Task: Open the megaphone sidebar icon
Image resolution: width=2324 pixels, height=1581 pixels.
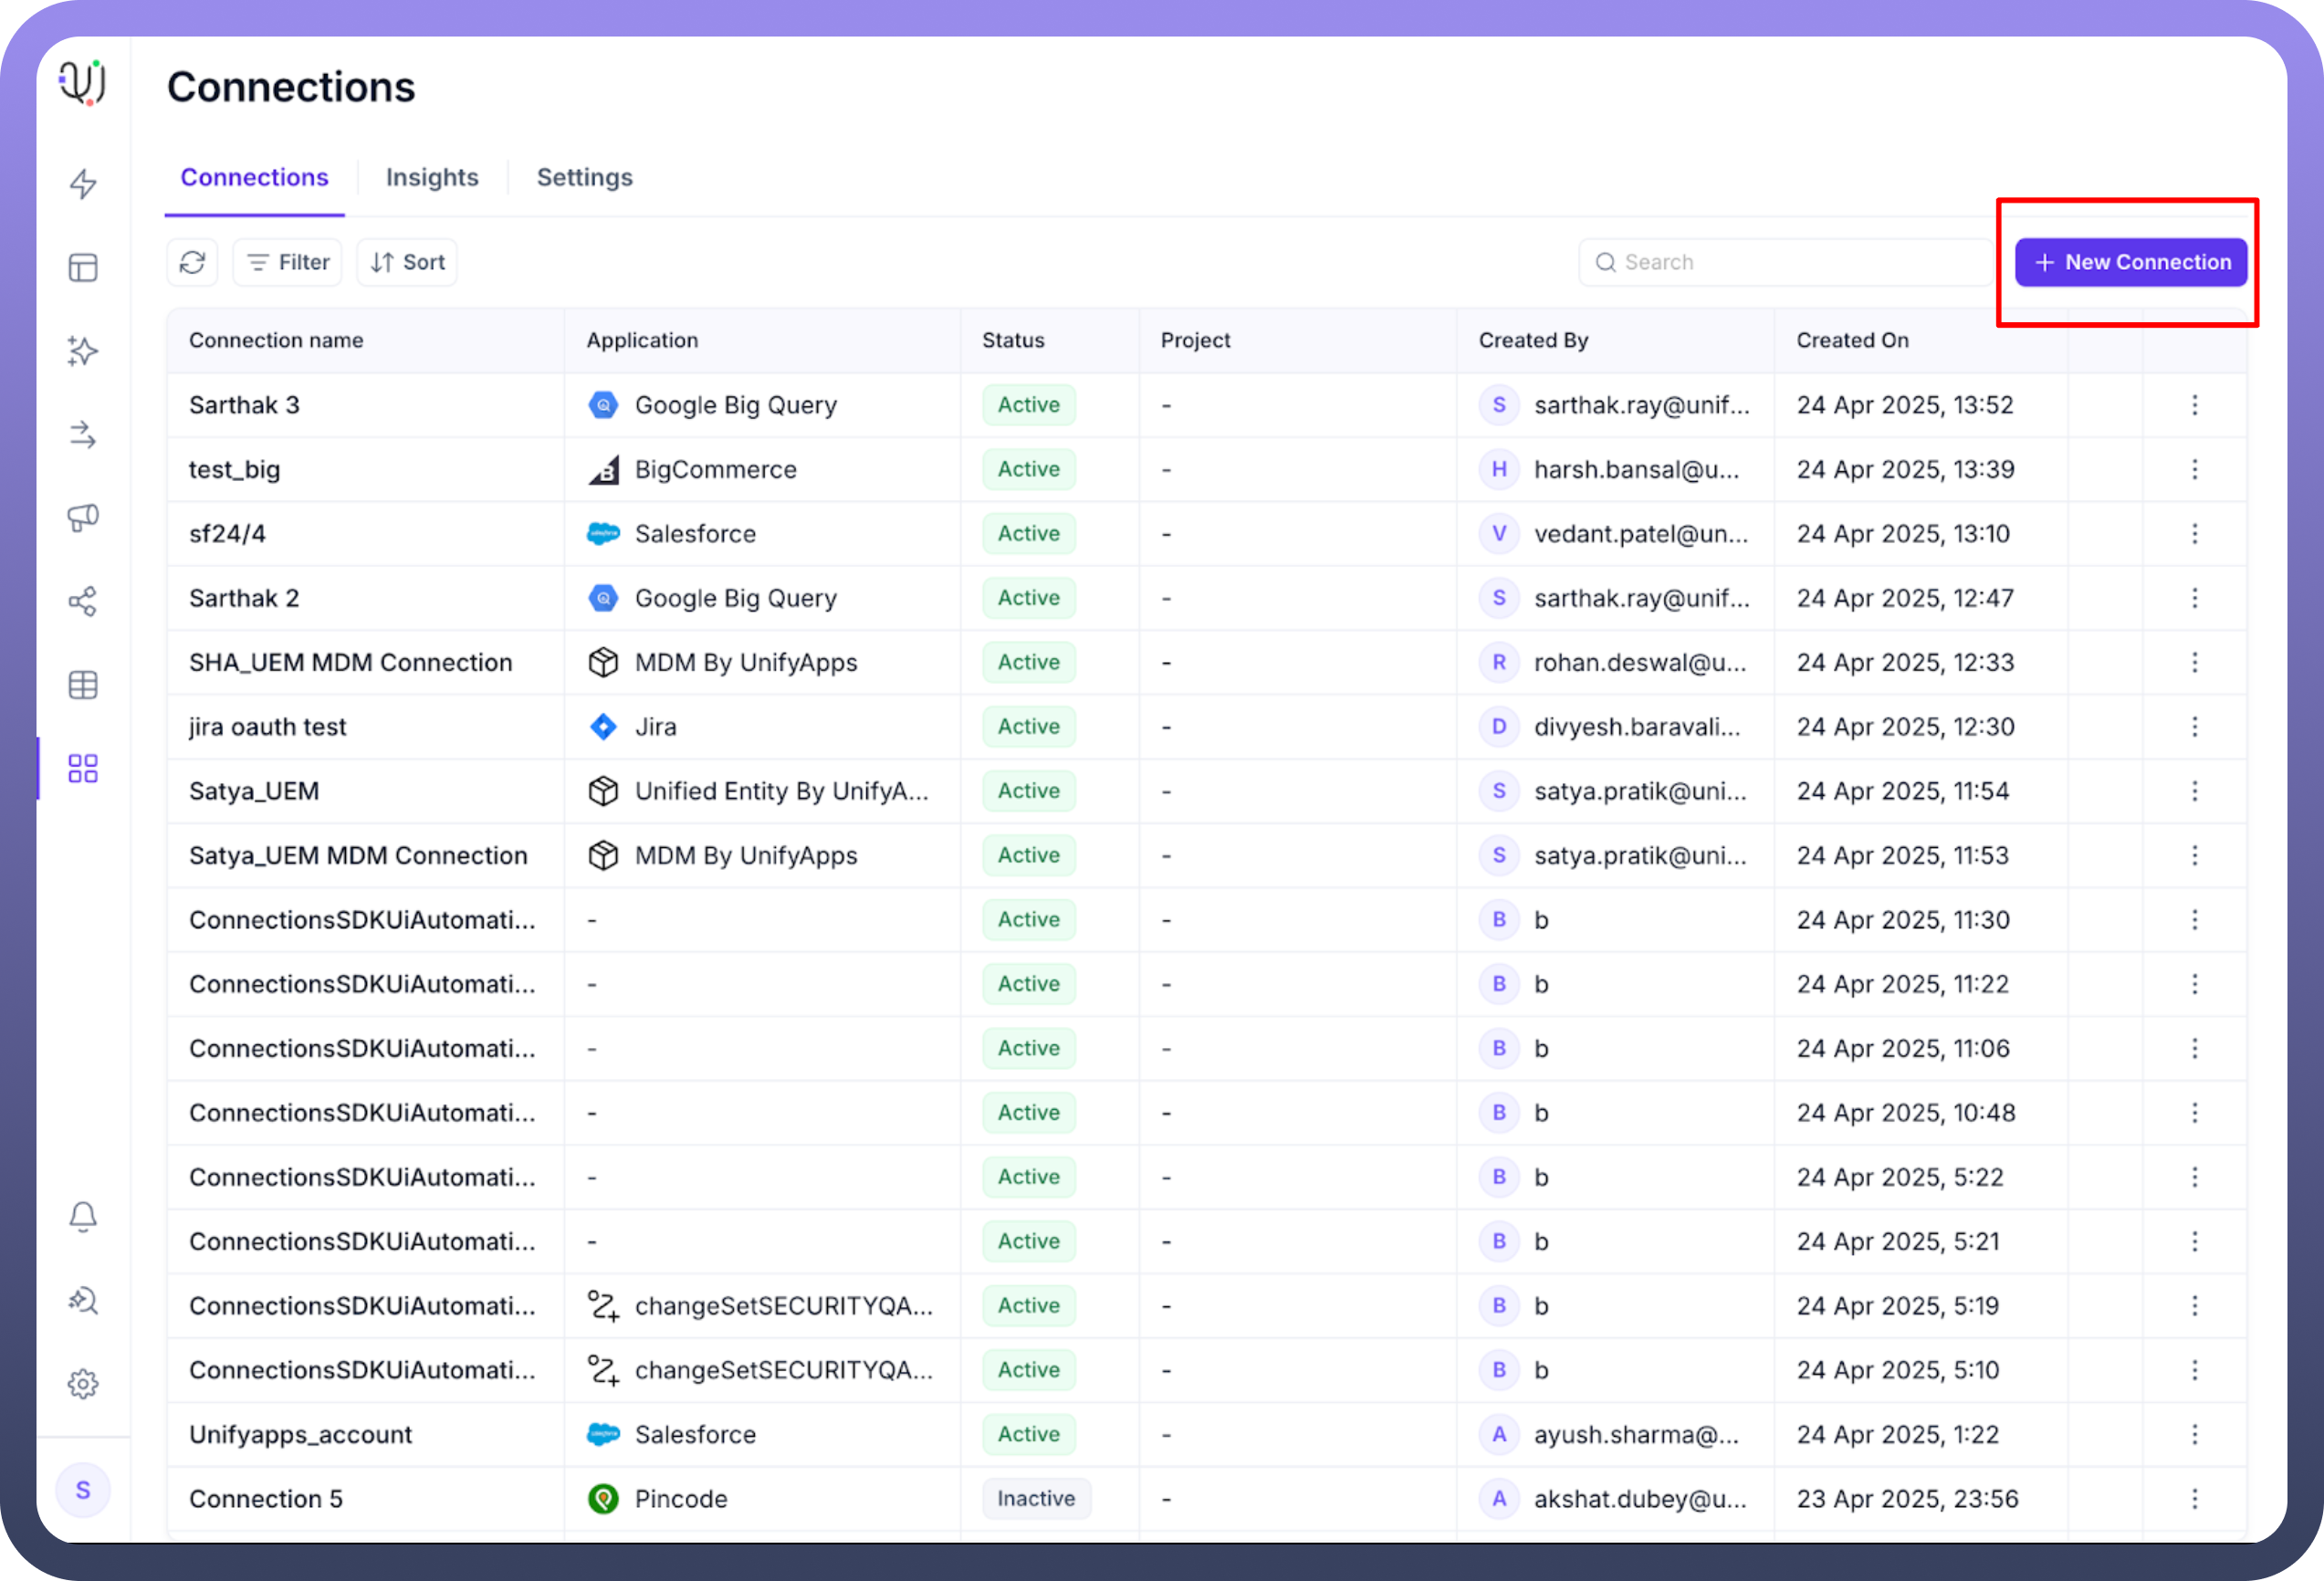Action: [83, 517]
